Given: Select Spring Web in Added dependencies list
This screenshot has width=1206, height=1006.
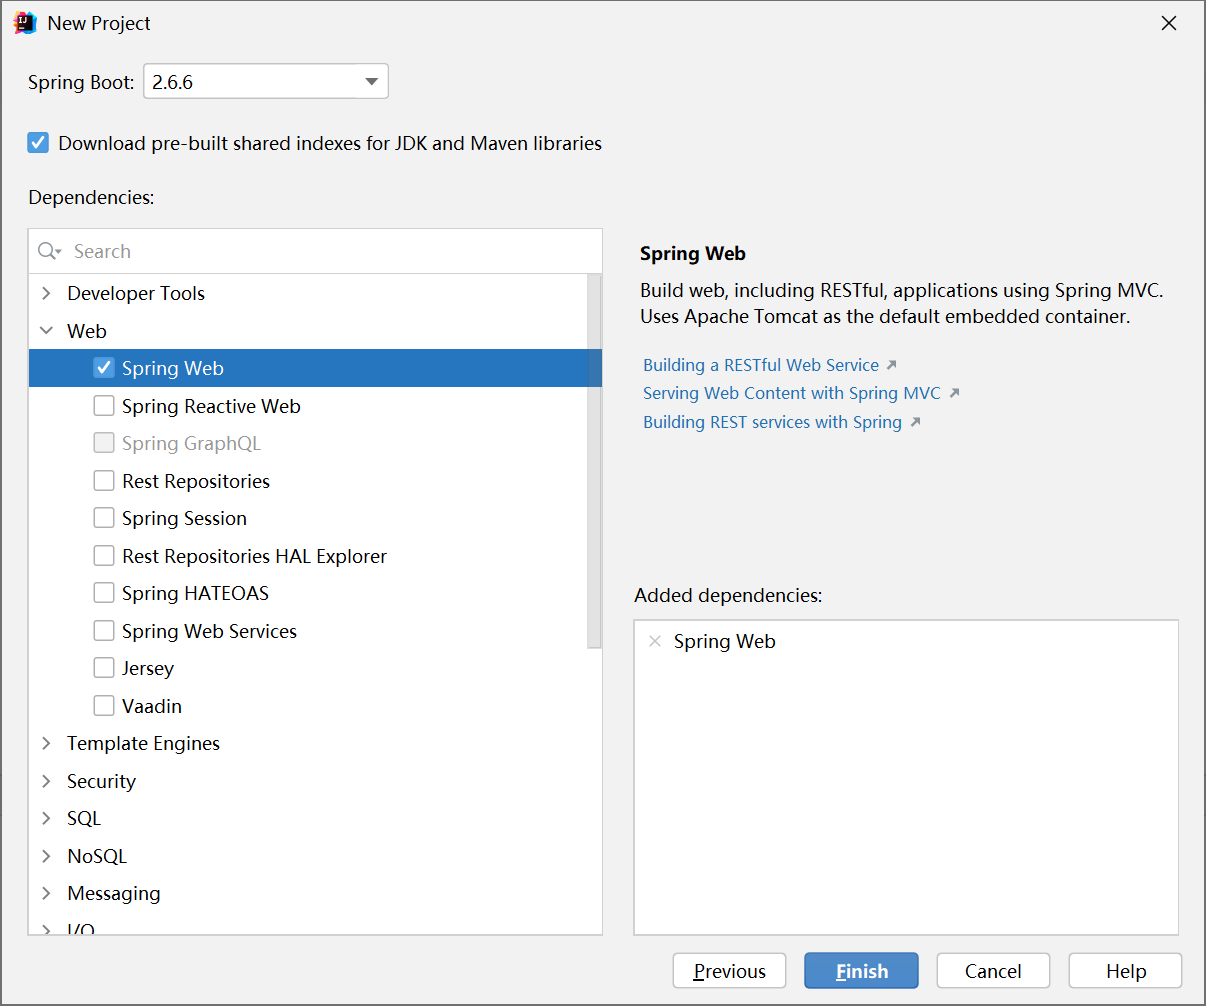Looking at the screenshot, I should (725, 641).
